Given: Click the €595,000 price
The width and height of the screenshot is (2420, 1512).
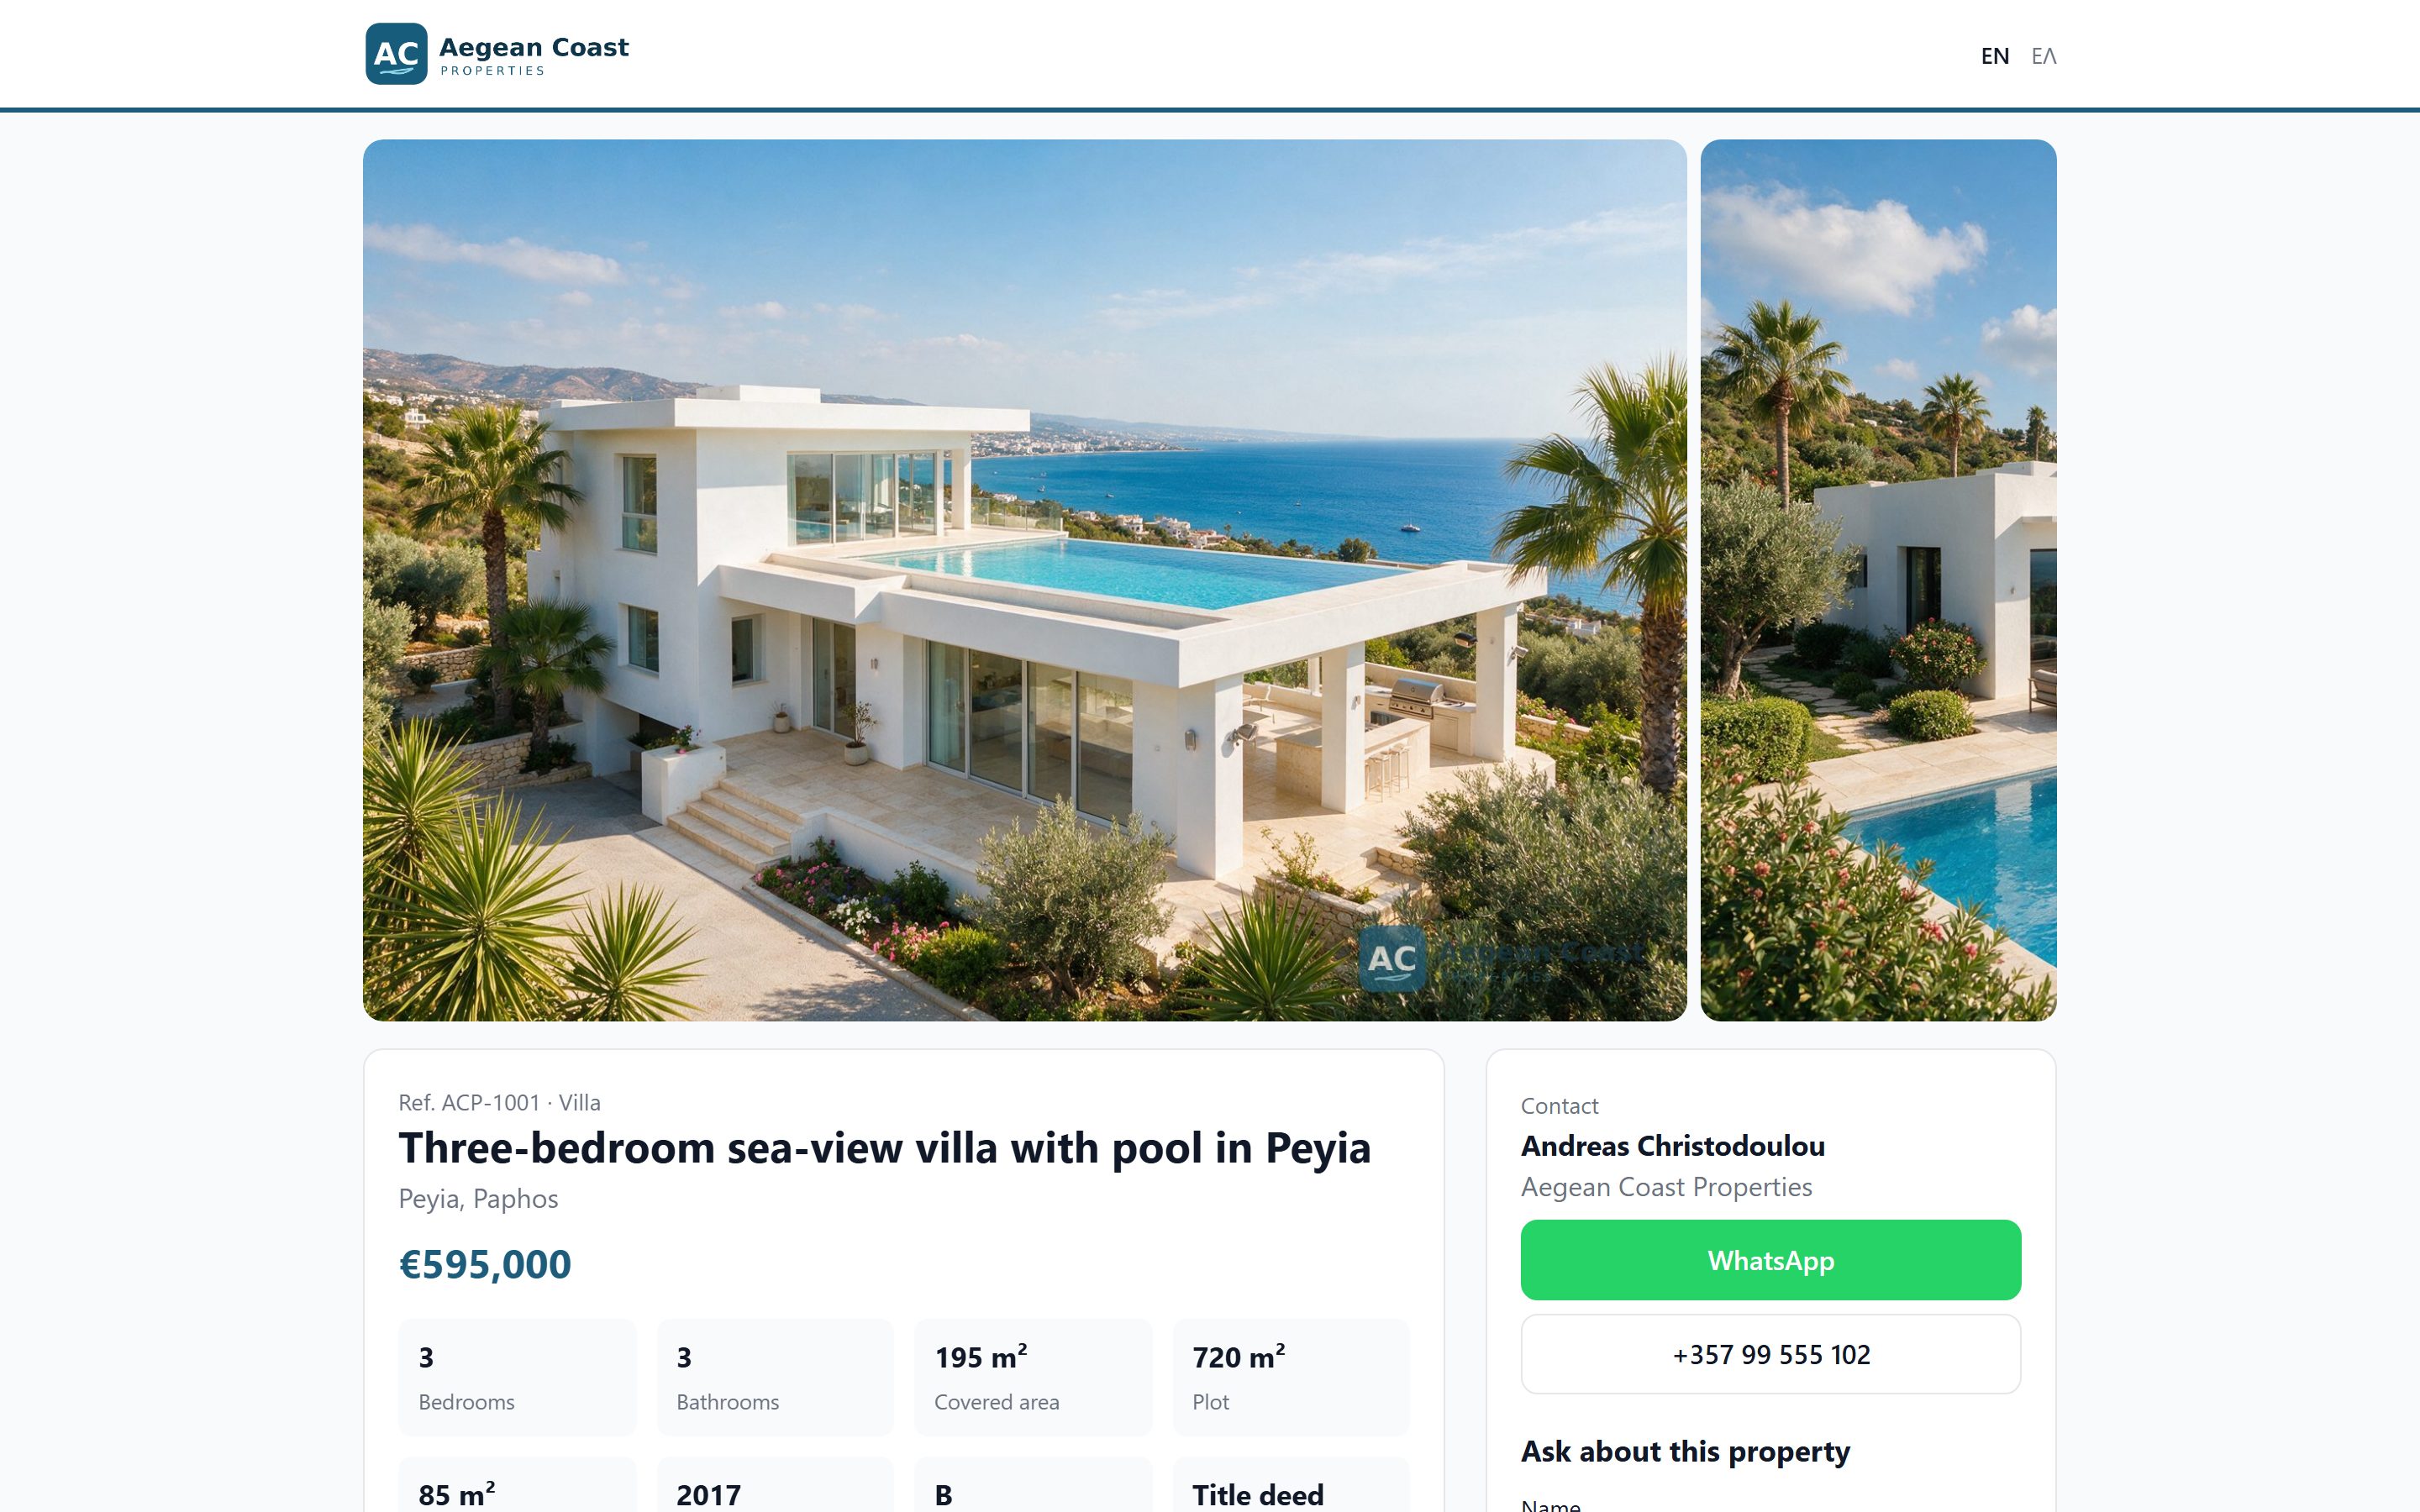Looking at the screenshot, I should pyautogui.click(x=485, y=1264).
